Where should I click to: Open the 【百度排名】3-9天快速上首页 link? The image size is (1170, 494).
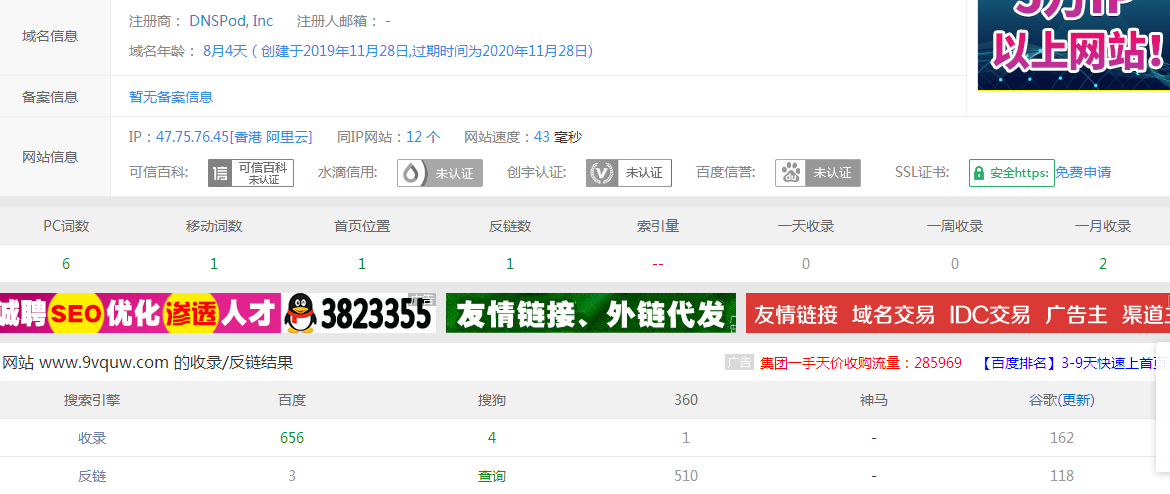coord(1072,363)
